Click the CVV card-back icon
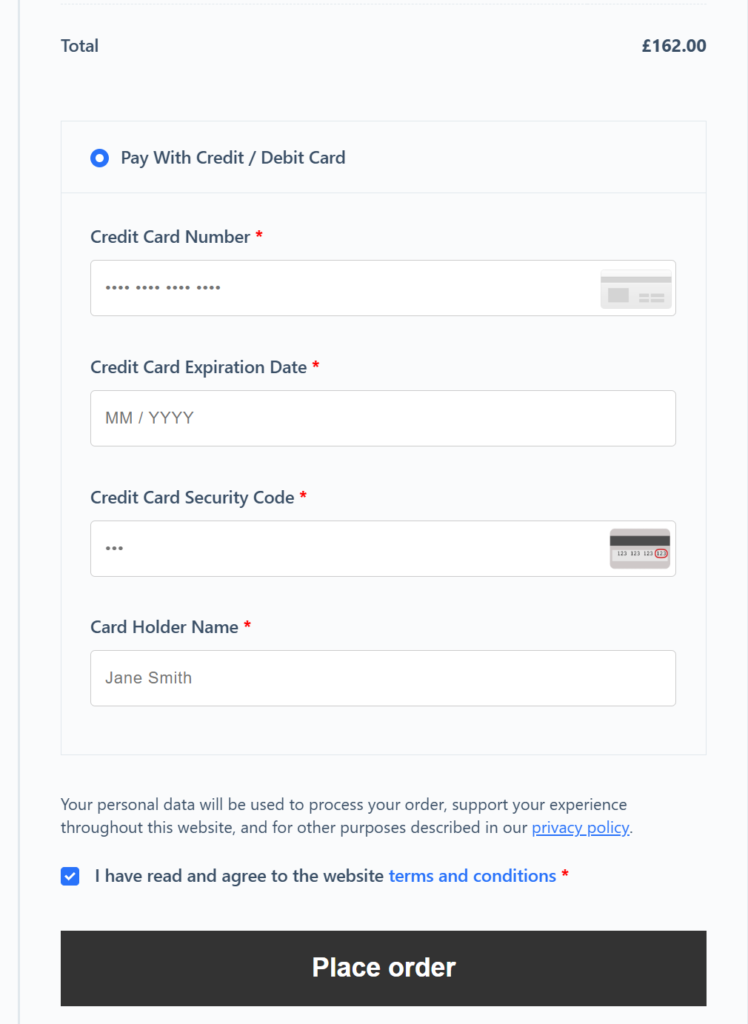Viewport: 748px width, 1024px height. pyautogui.click(x=640, y=549)
